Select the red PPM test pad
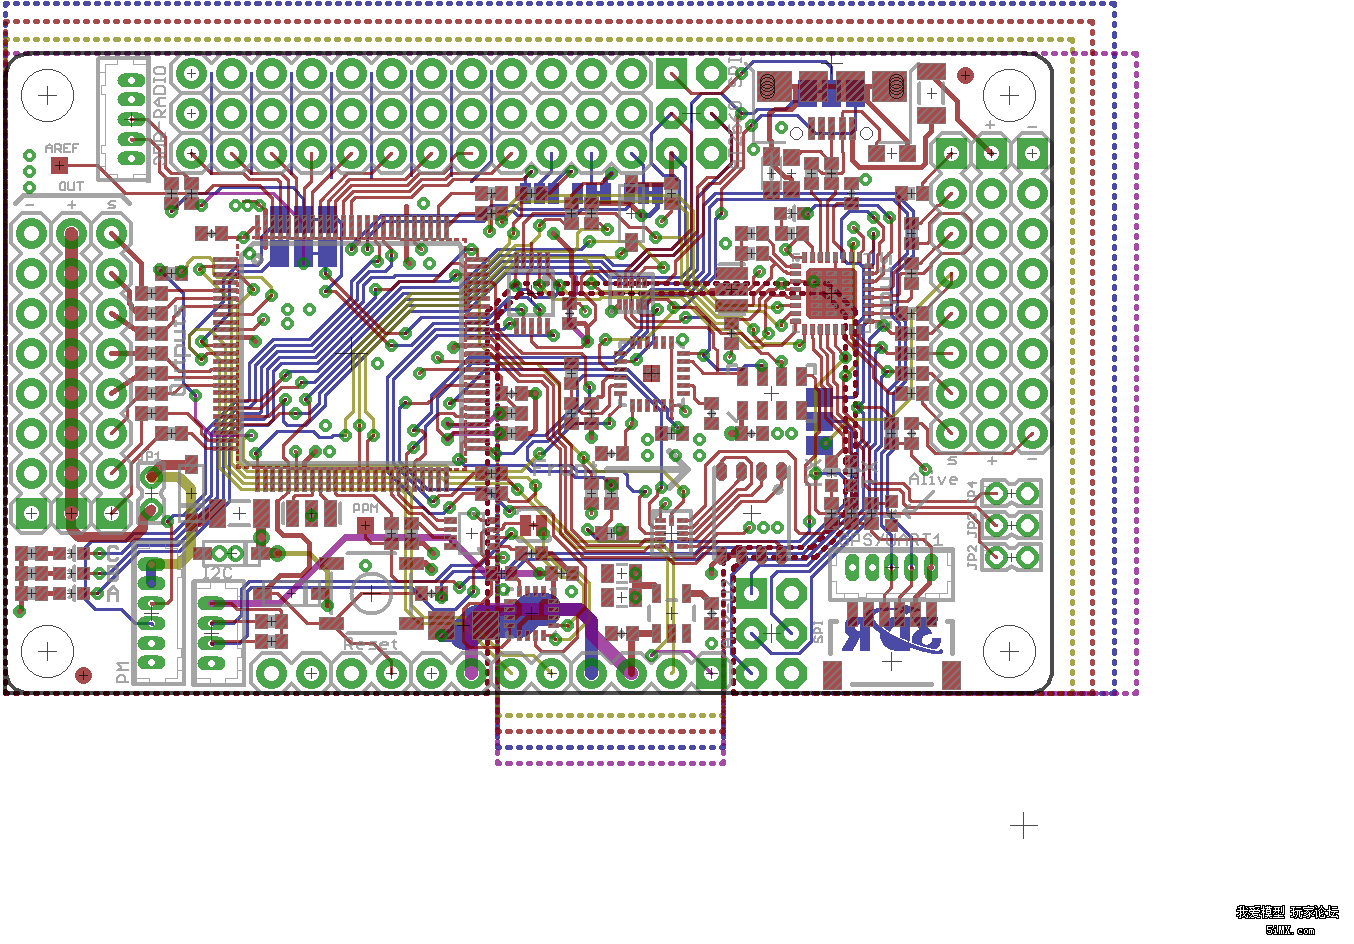 click(365, 526)
